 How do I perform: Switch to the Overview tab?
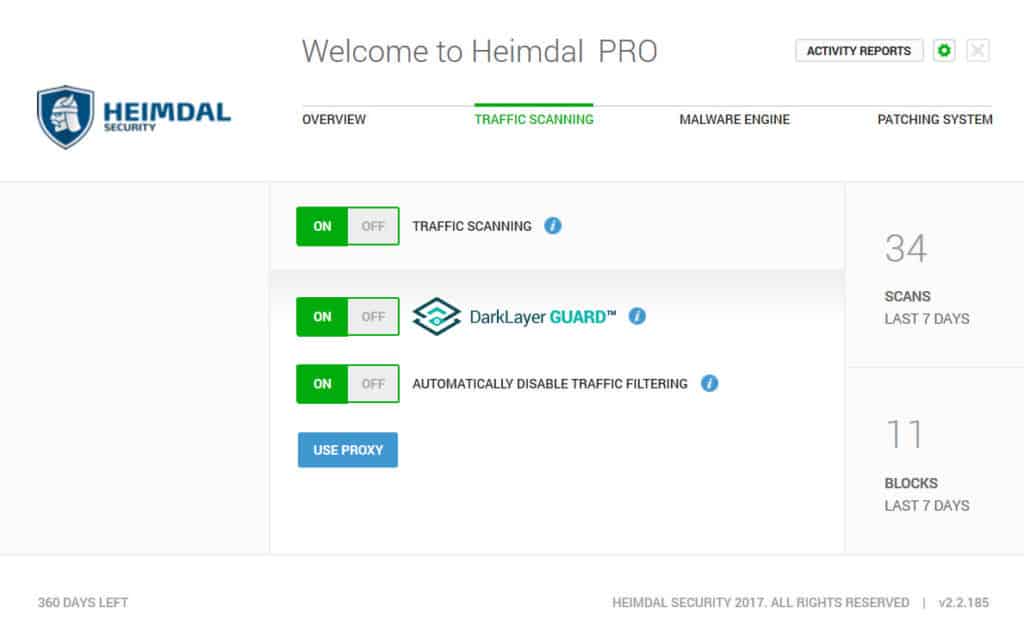coord(334,120)
